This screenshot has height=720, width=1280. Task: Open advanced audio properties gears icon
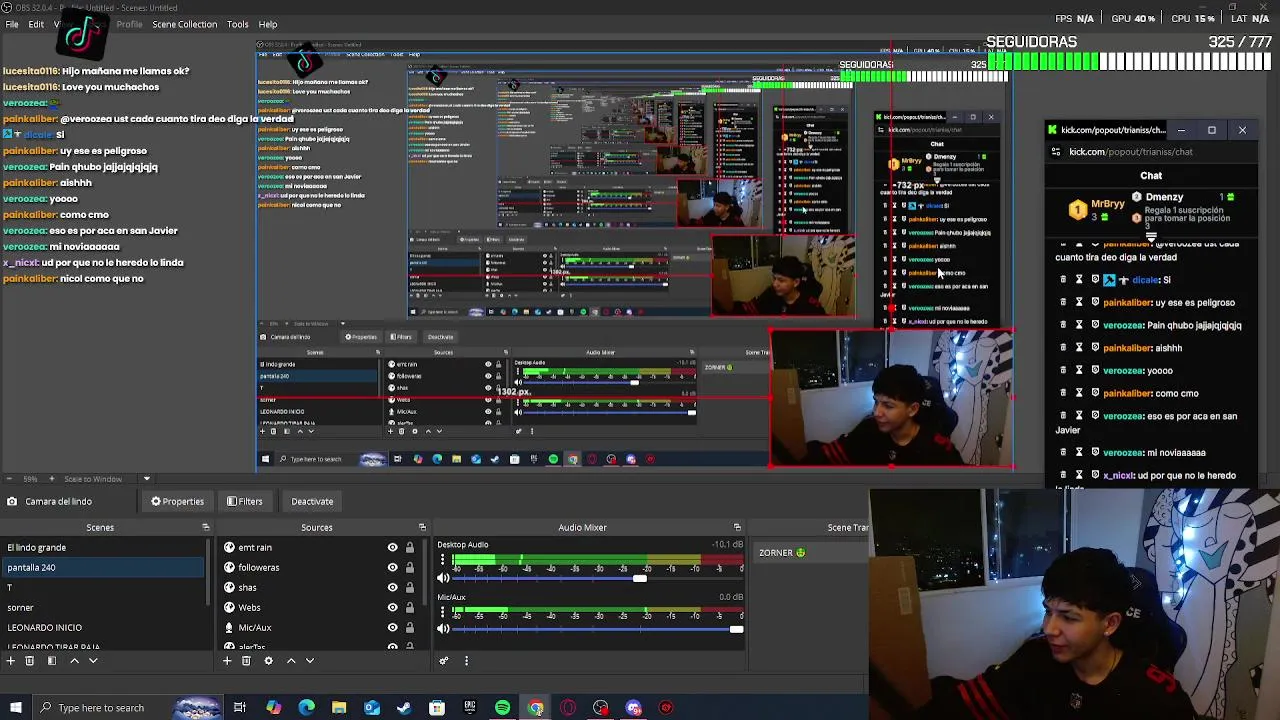coord(444,661)
